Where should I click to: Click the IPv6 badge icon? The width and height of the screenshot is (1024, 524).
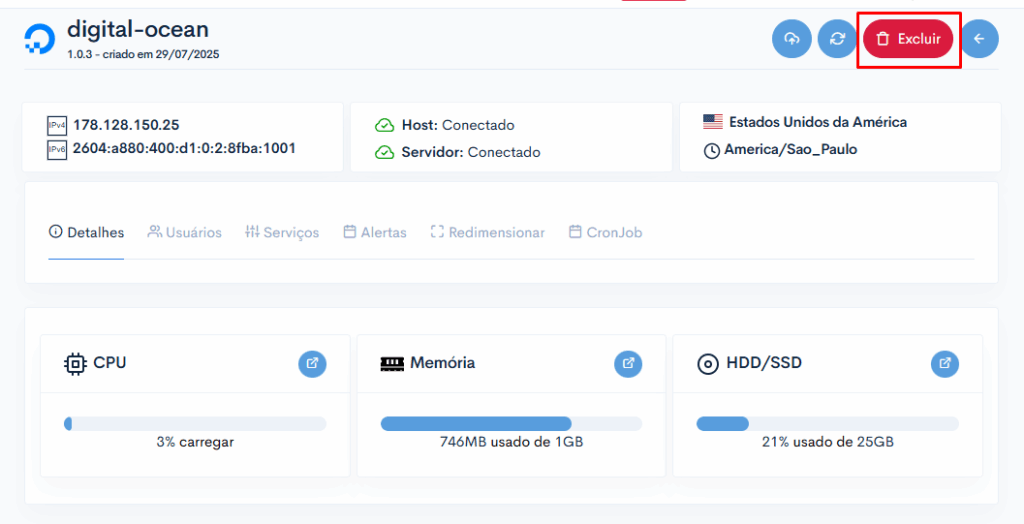click(57, 150)
